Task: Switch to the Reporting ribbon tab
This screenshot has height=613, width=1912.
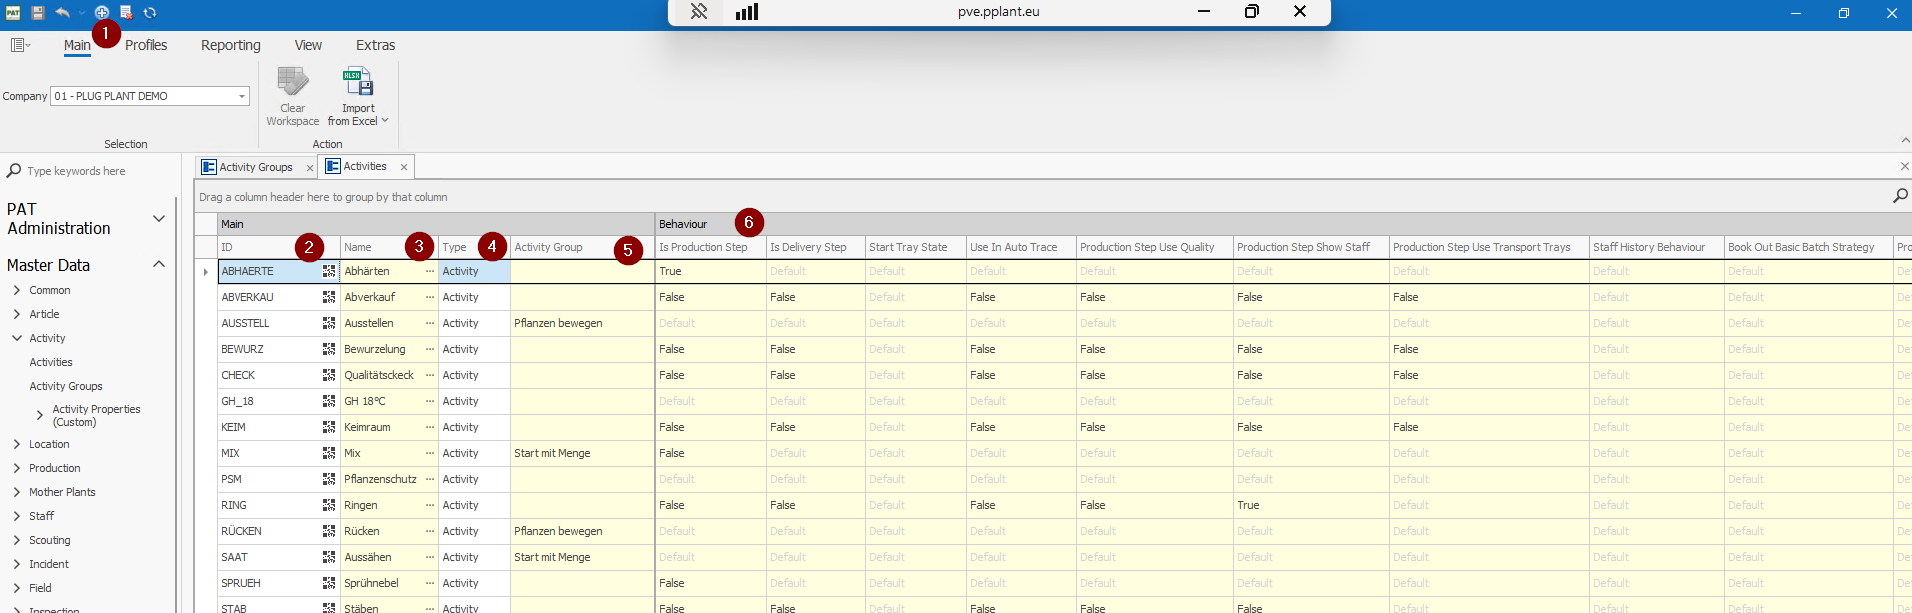Action: tap(230, 45)
